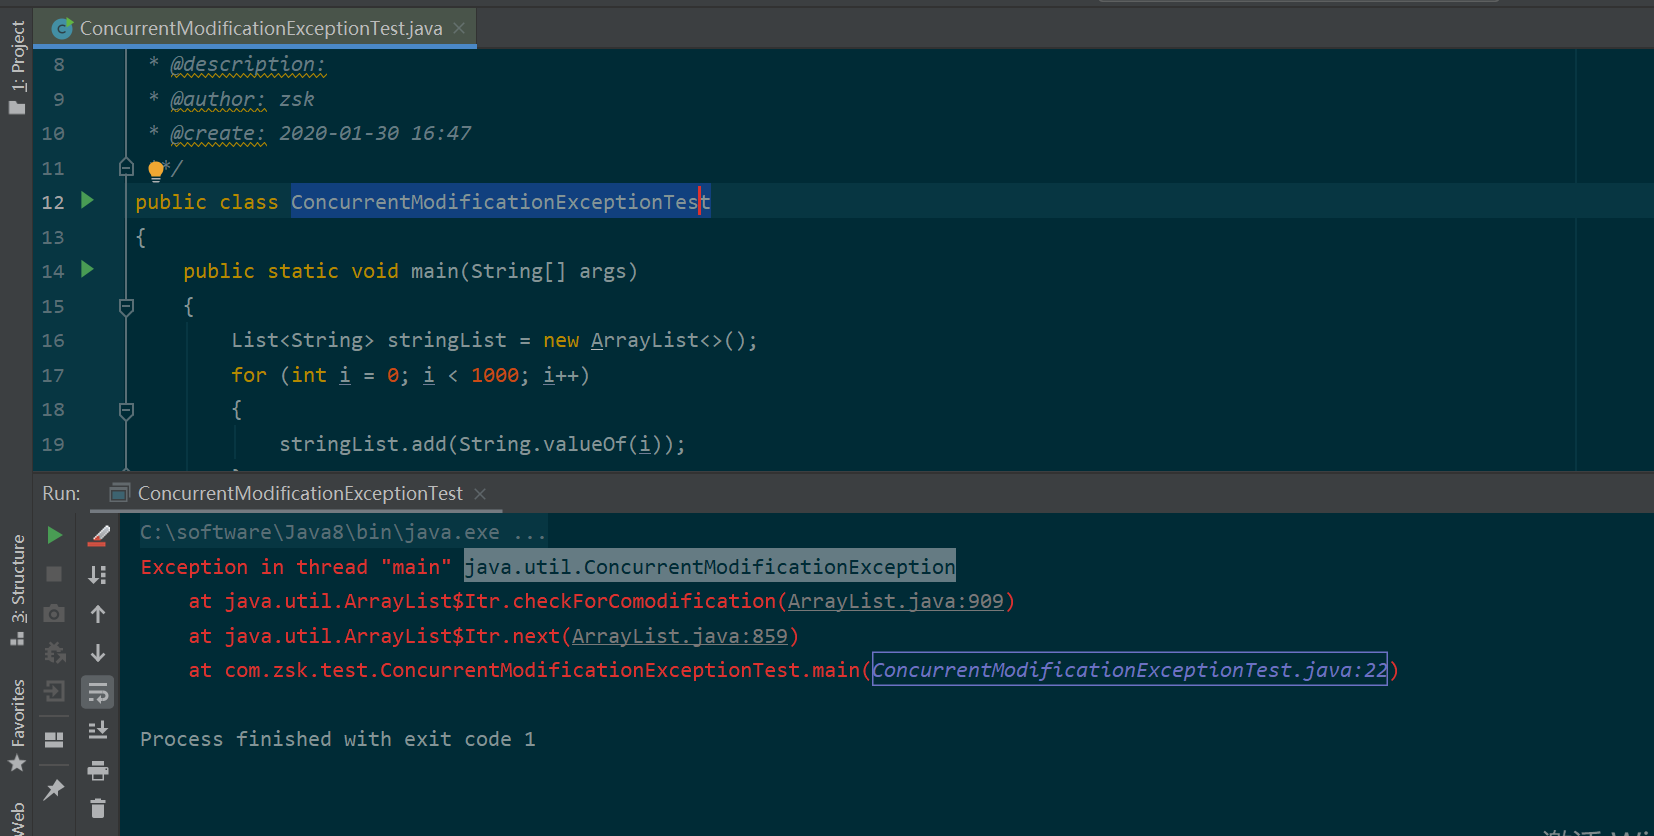Open ConcurrentModificationExceptionTest.java:22 stack trace link
1654x836 pixels.
pyautogui.click(x=1129, y=670)
